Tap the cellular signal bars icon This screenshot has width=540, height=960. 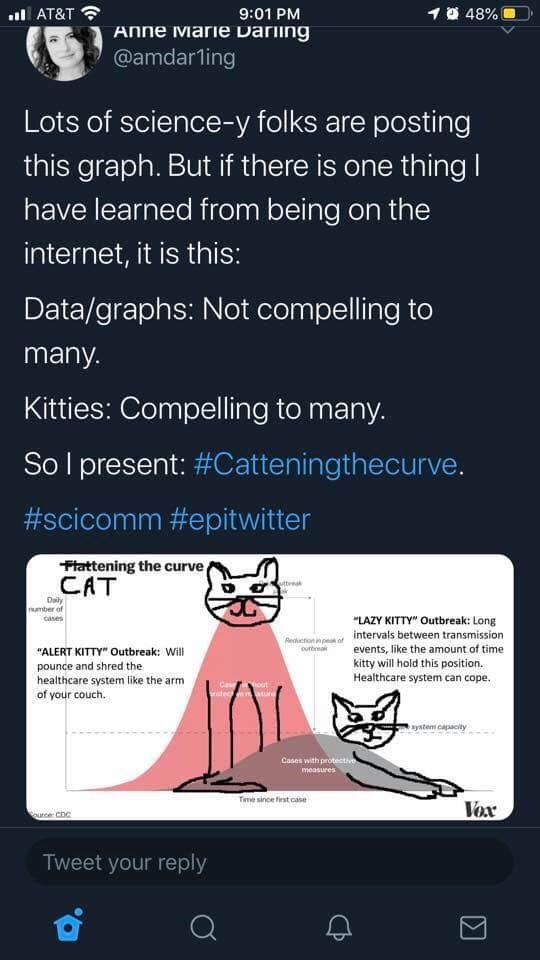pyautogui.click(x=20, y=13)
